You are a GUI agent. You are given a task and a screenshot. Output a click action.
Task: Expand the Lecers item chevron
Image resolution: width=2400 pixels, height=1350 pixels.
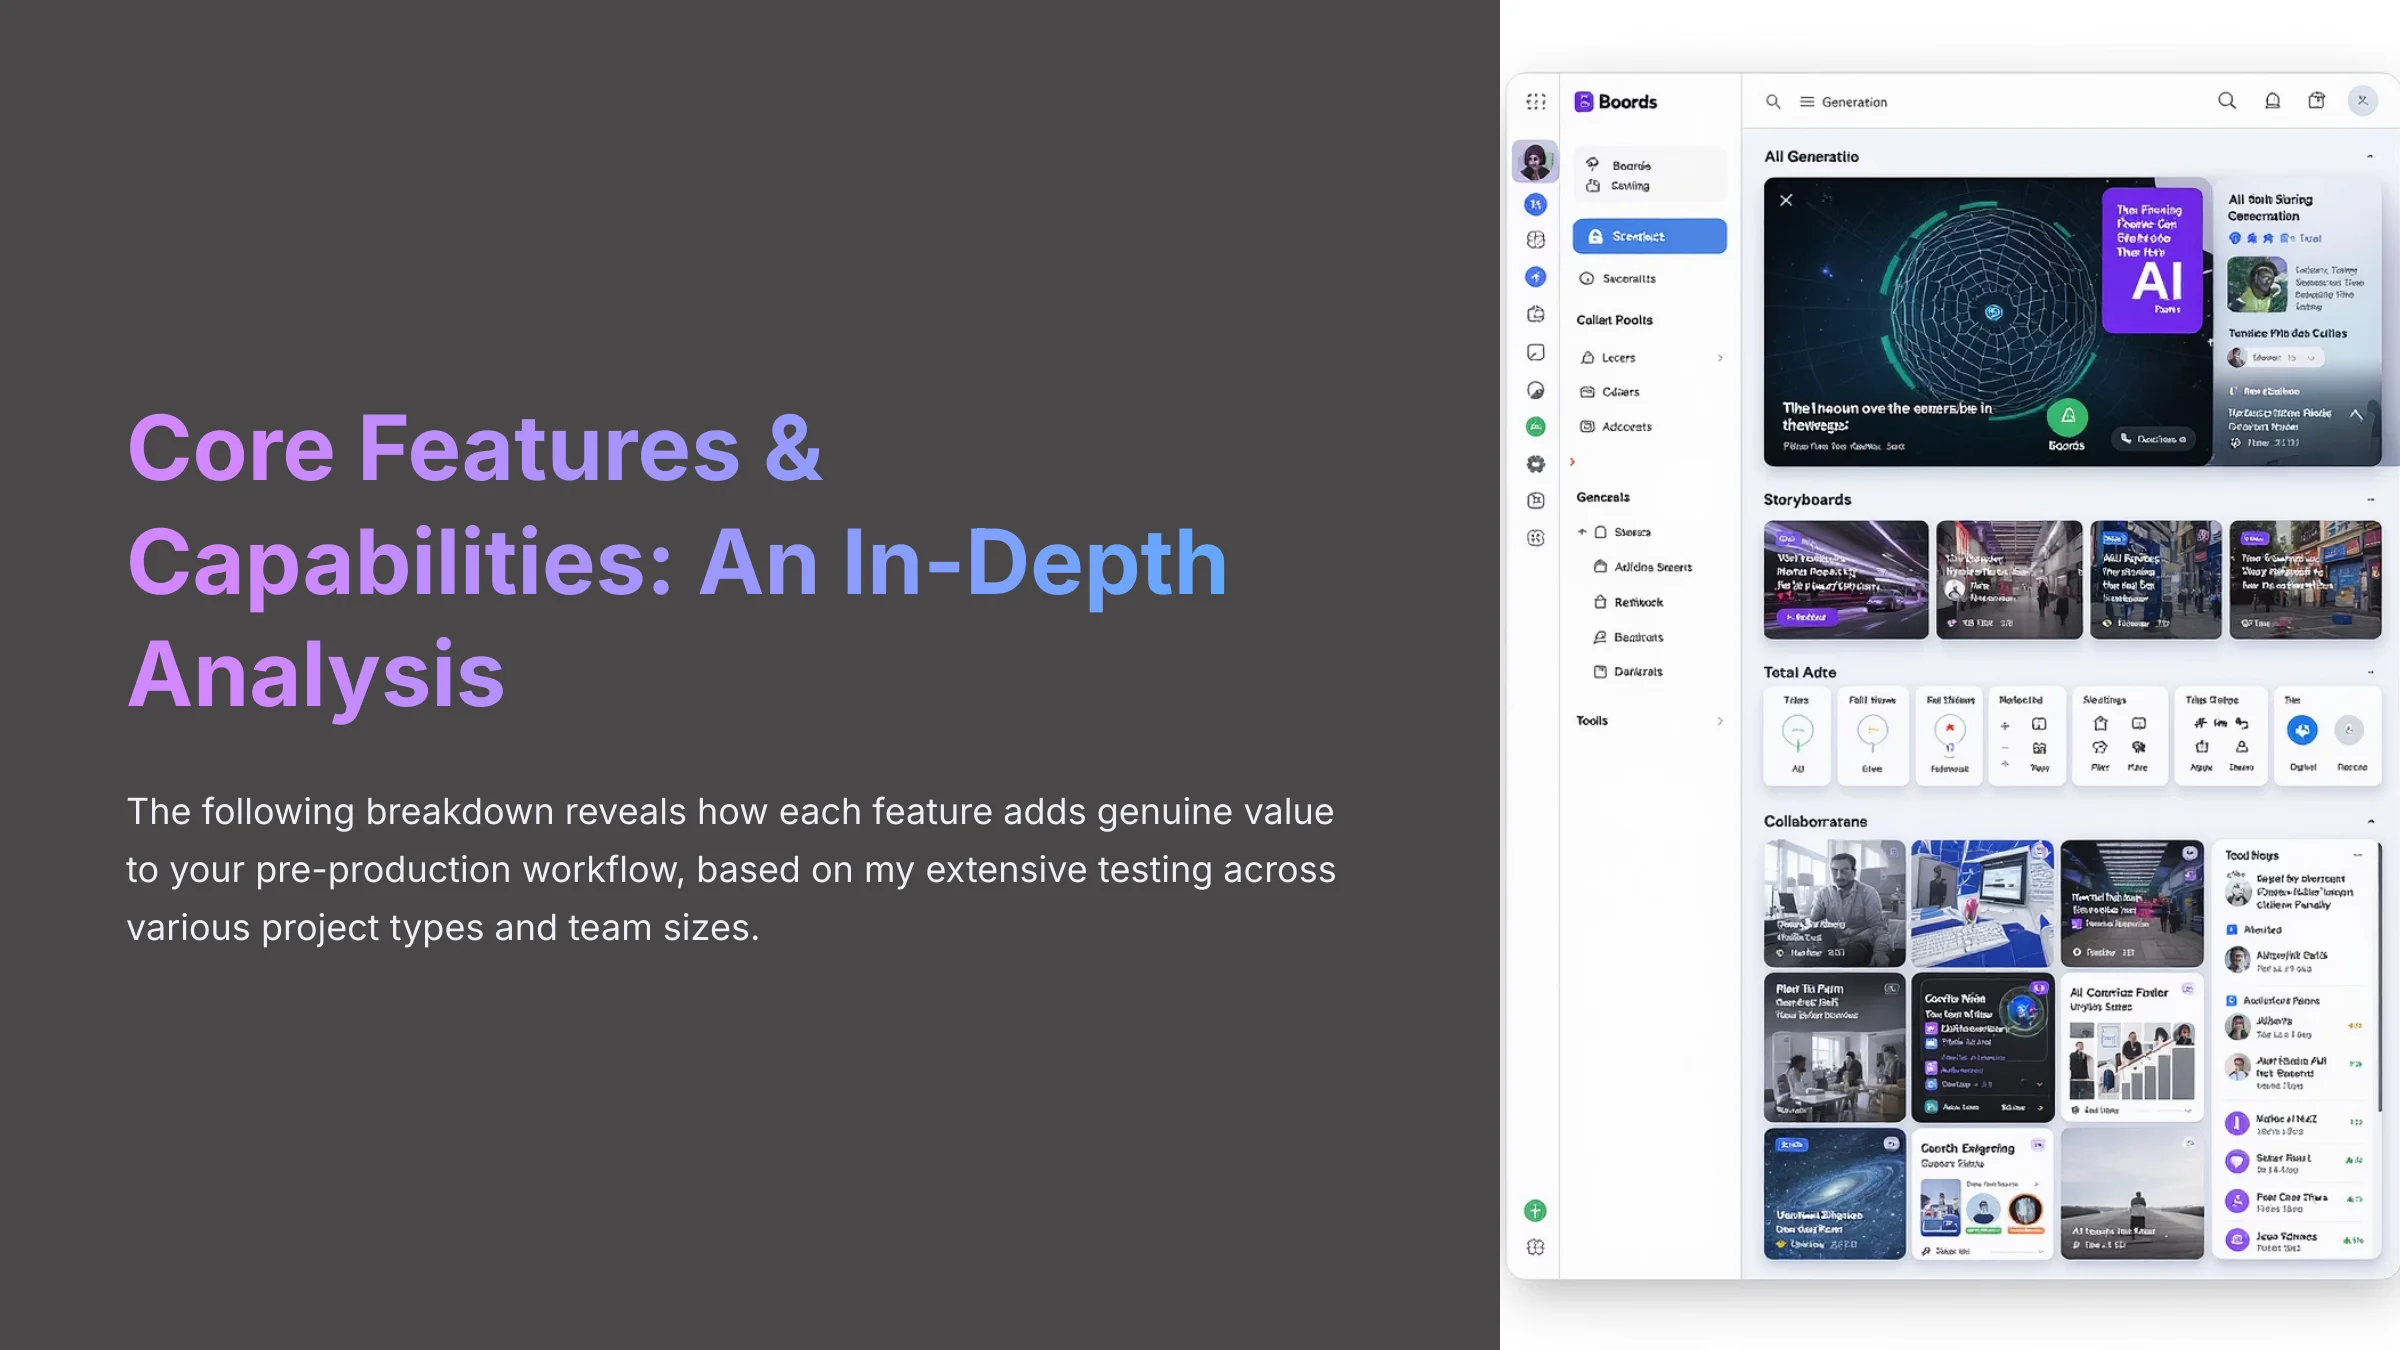(x=1720, y=358)
